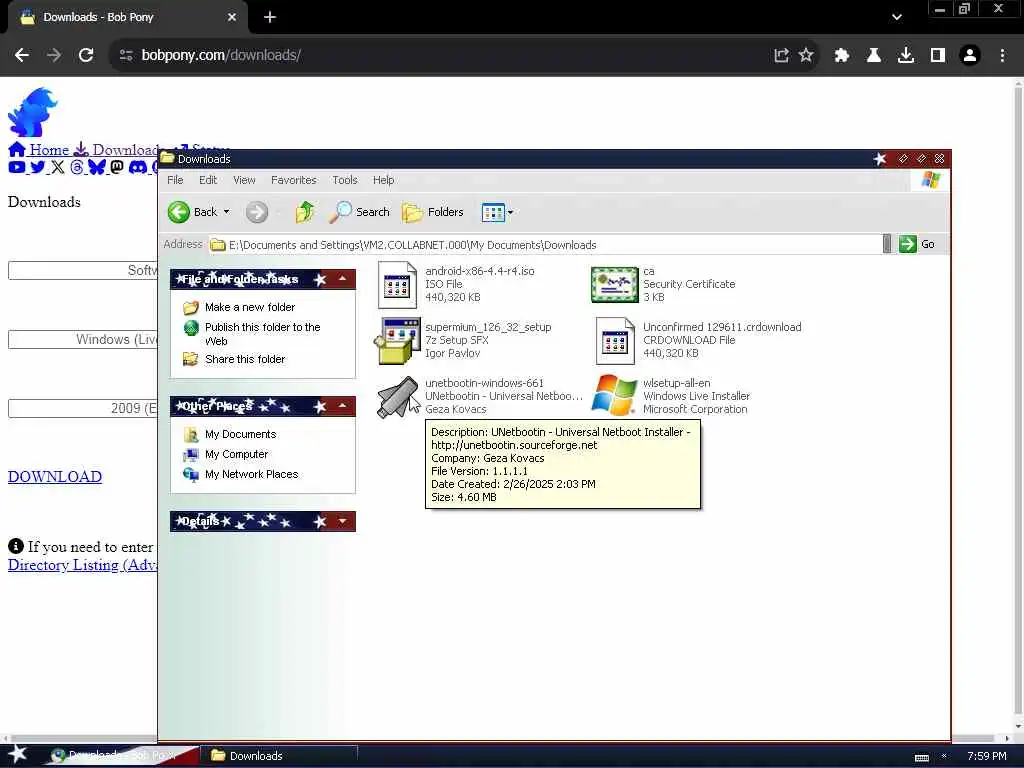Toggle the browser side panel icon
This screenshot has width=1024, height=768.
tap(938, 55)
